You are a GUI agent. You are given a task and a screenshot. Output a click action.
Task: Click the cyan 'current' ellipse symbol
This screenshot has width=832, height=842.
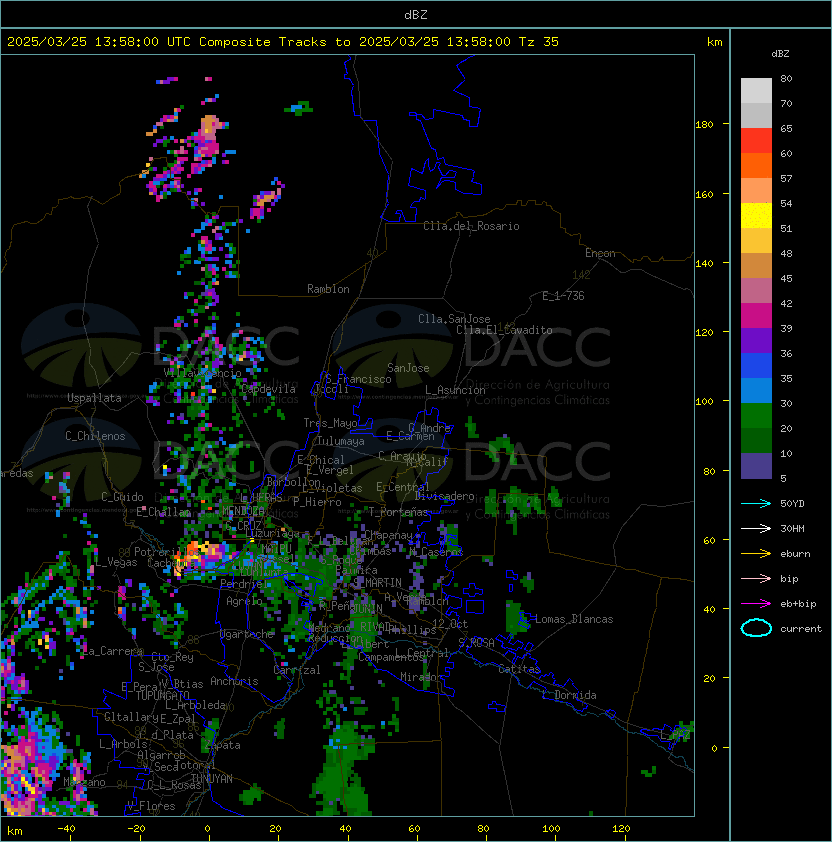click(x=756, y=628)
